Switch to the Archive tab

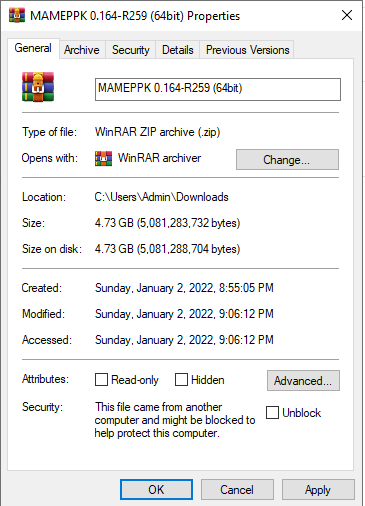tap(82, 50)
